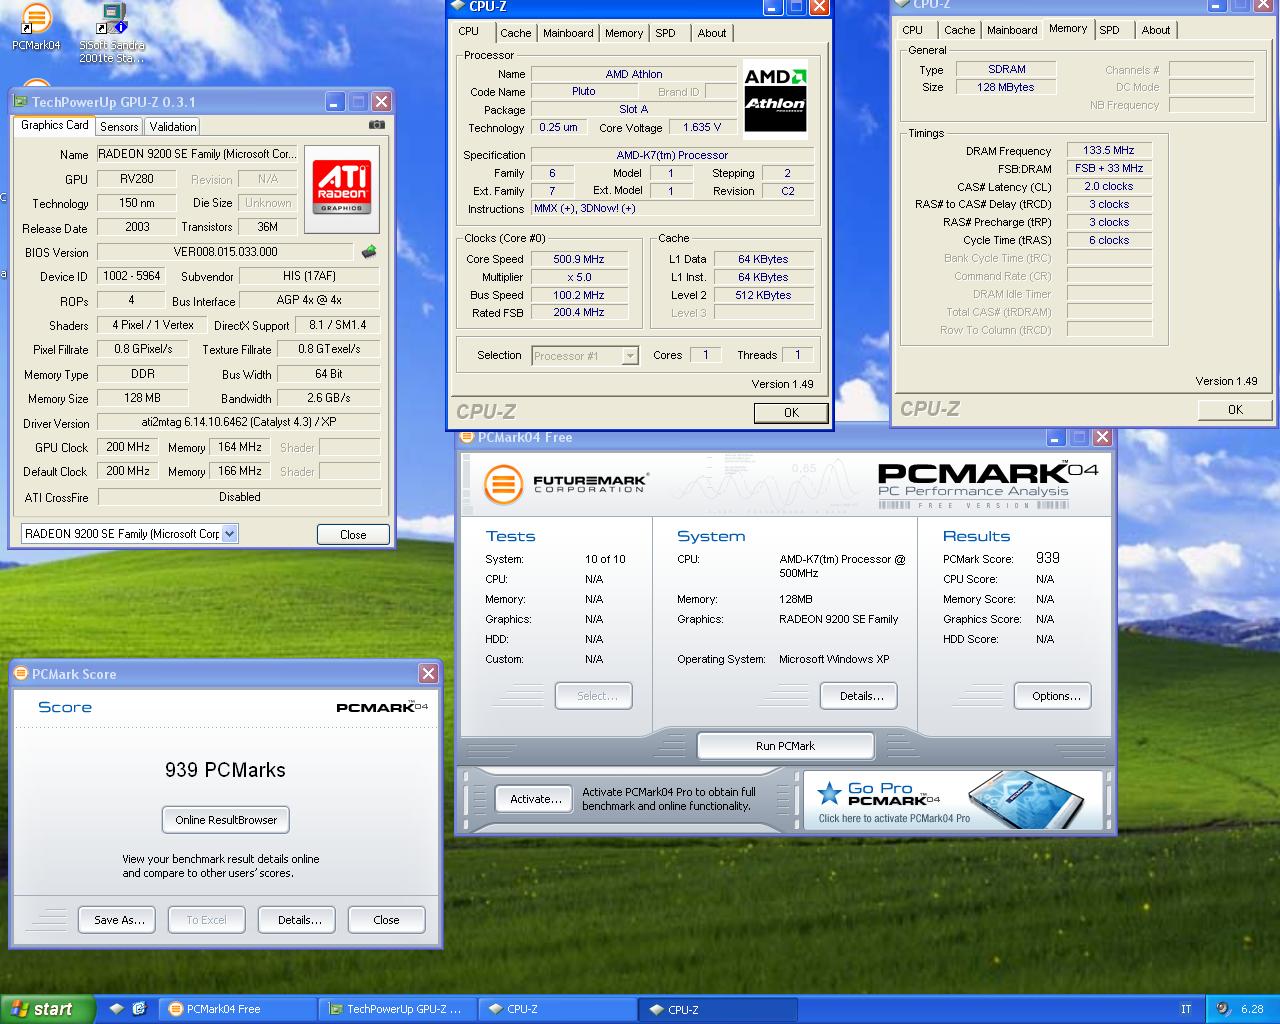Click Save As in PCMark Score dialog
The height and width of the screenshot is (1024, 1280).
pos(117,920)
